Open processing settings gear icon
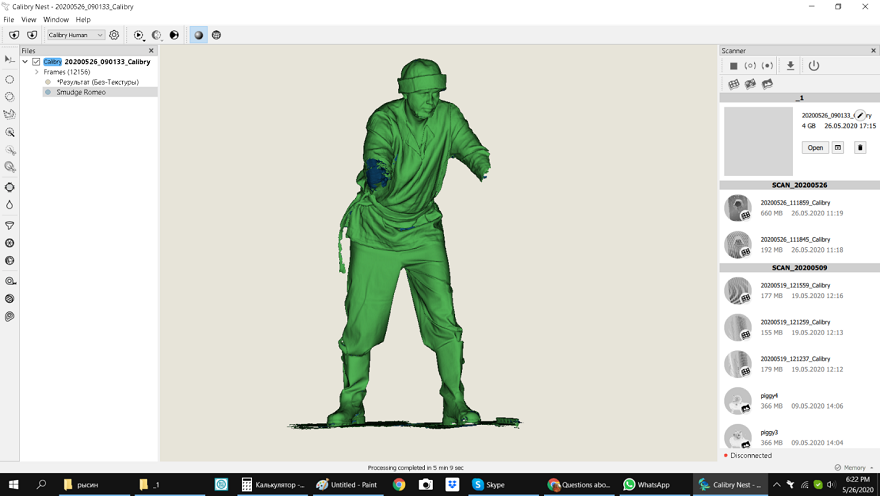 pos(114,35)
